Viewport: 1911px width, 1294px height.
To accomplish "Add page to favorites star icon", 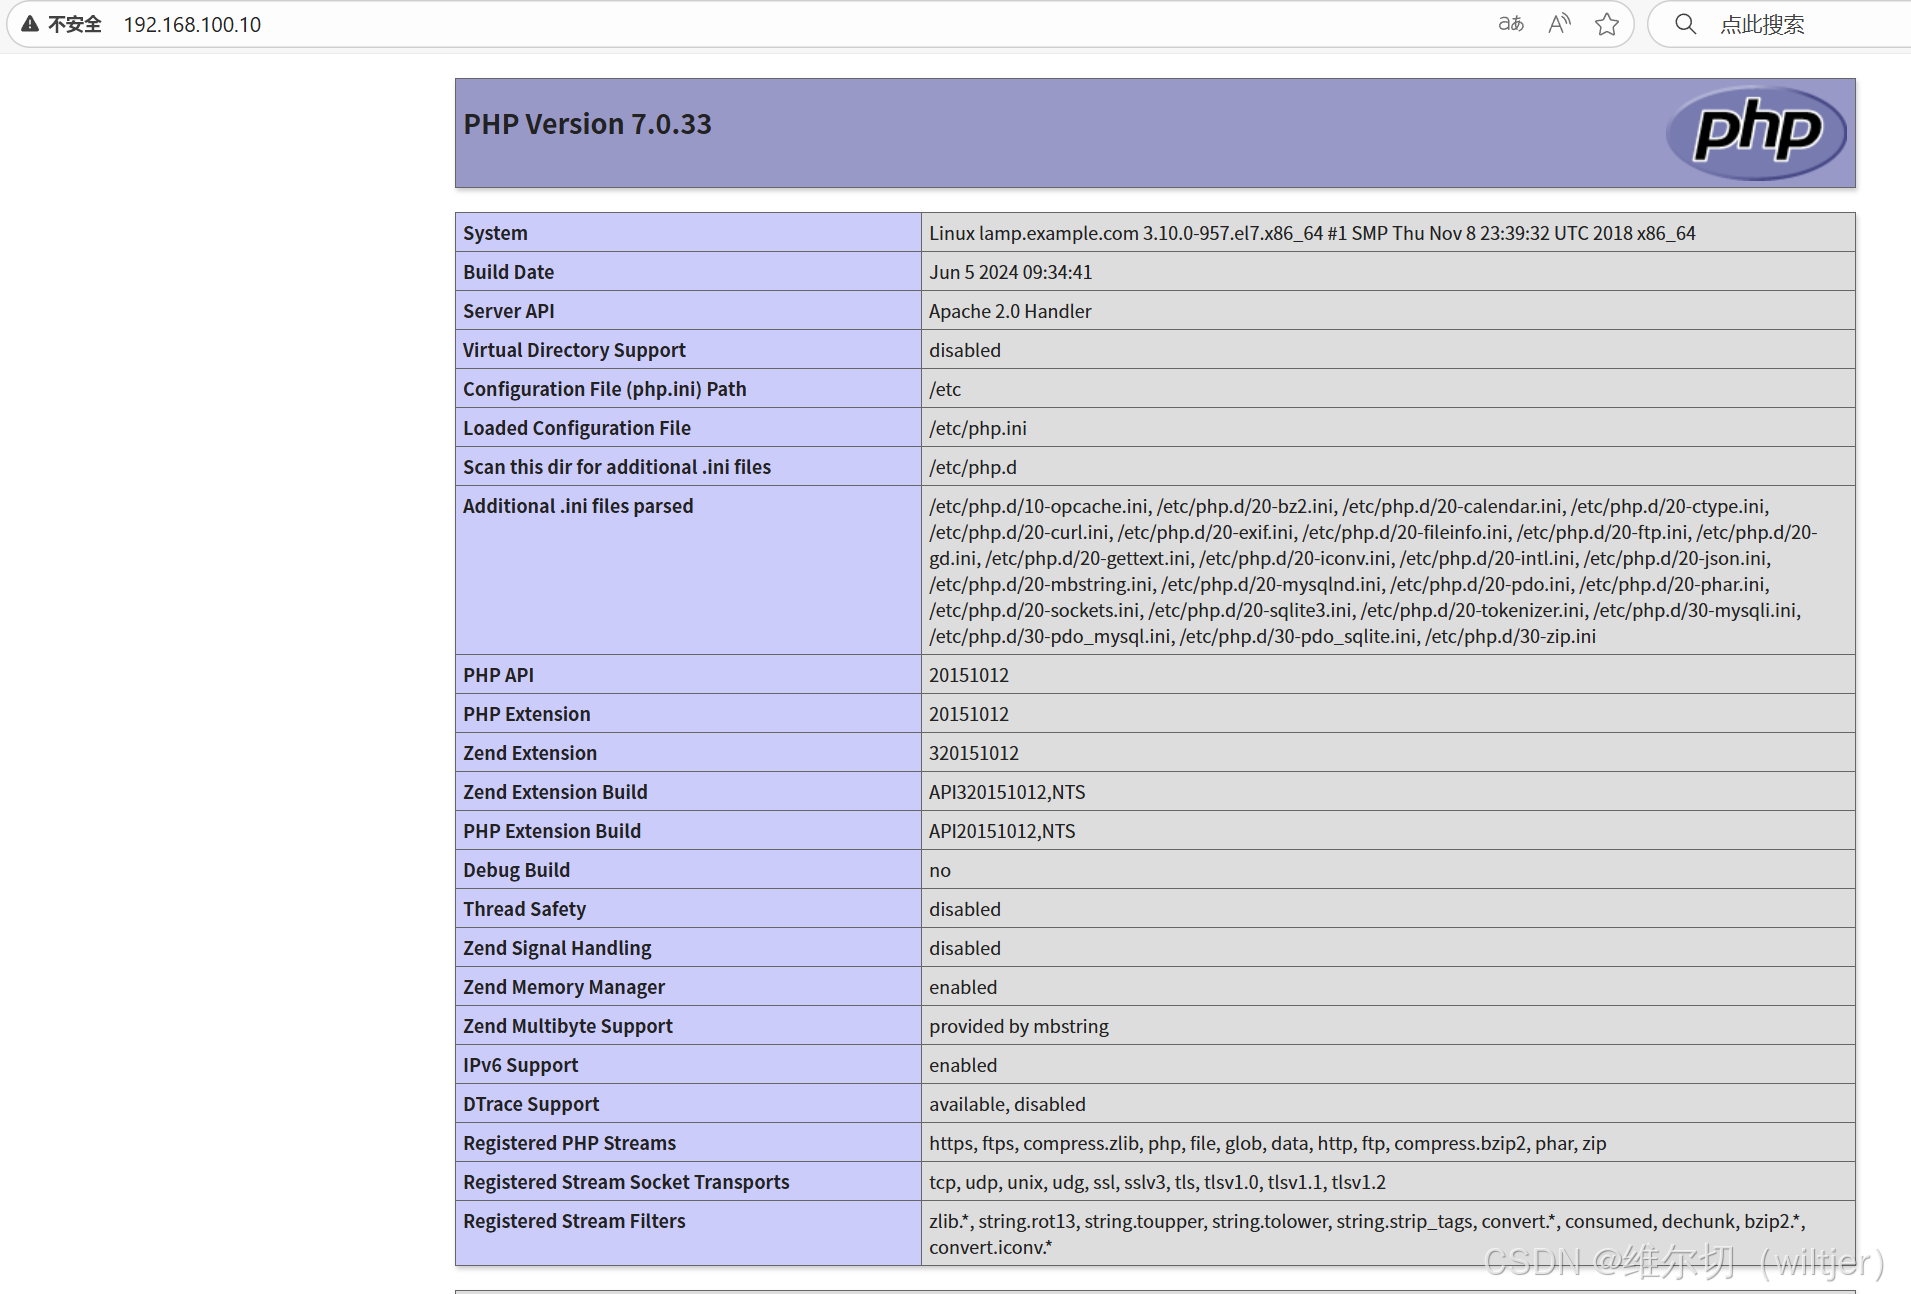I will [1607, 24].
